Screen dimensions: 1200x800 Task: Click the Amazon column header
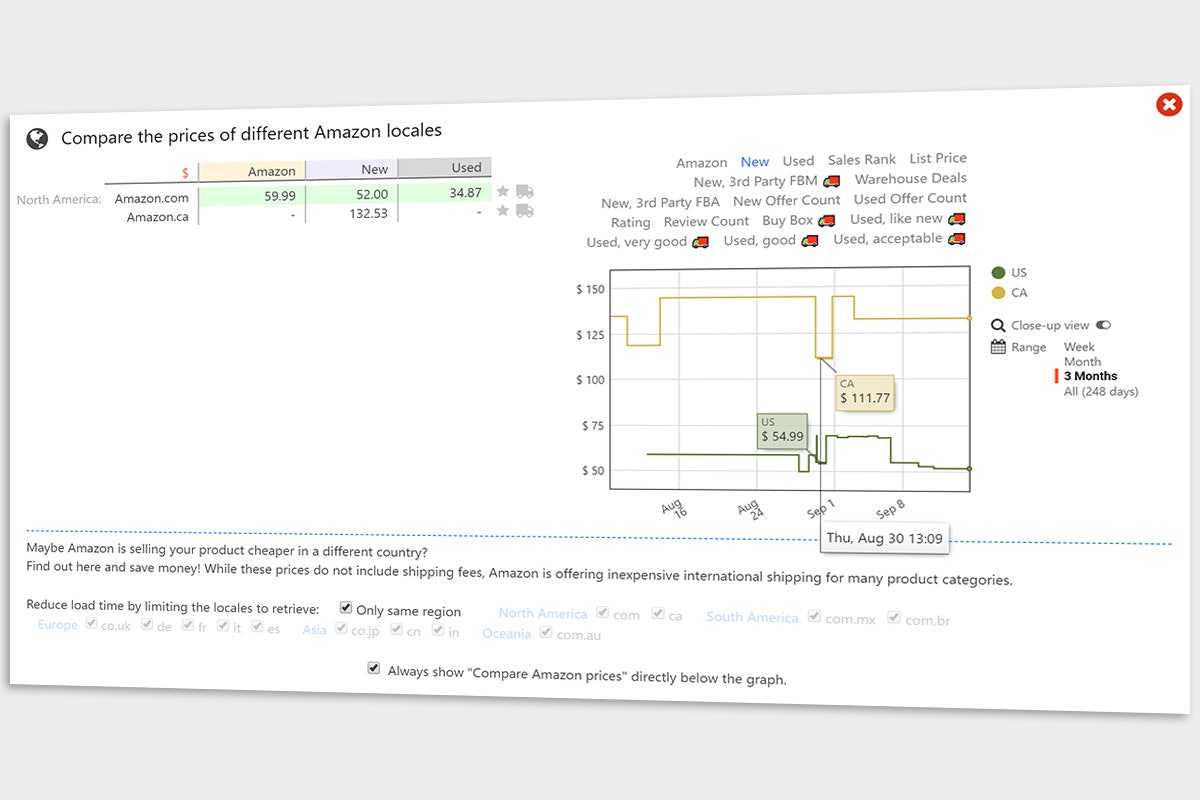tap(252, 172)
